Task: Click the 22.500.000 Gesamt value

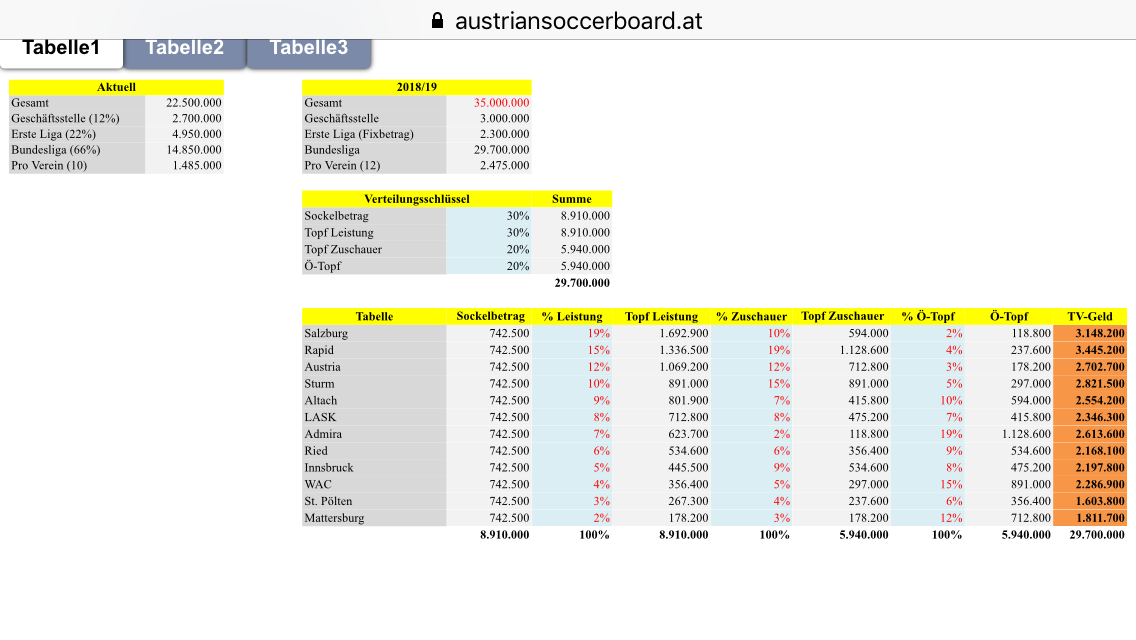Action: coord(193,103)
